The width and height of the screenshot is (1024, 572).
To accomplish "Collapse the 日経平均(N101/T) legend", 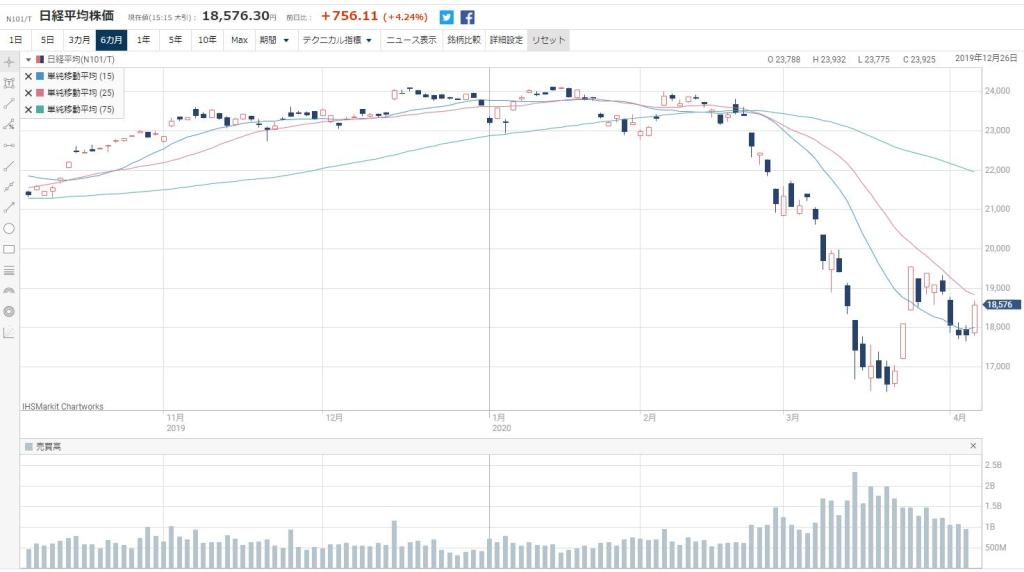I will click(28, 60).
